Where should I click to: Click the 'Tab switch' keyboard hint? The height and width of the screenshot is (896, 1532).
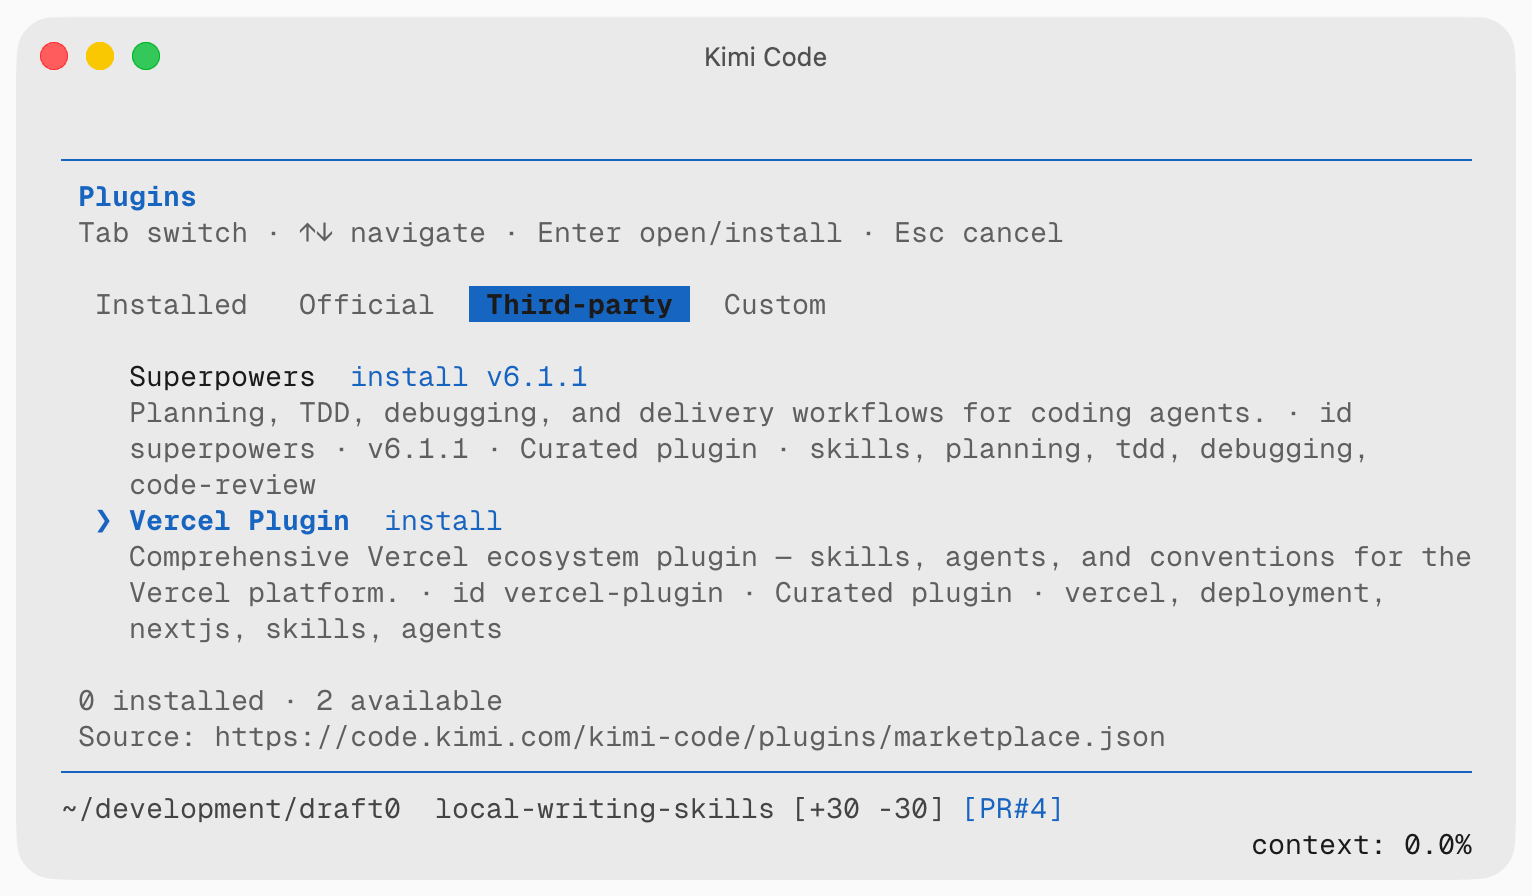point(163,233)
